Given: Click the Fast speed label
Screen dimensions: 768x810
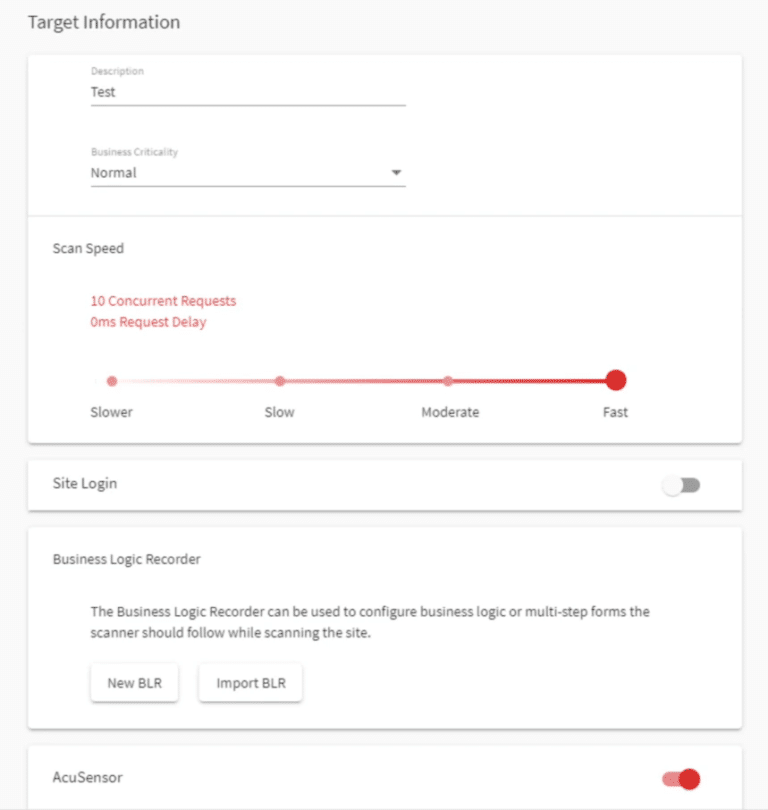Looking at the screenshot, I should [616, 412].
